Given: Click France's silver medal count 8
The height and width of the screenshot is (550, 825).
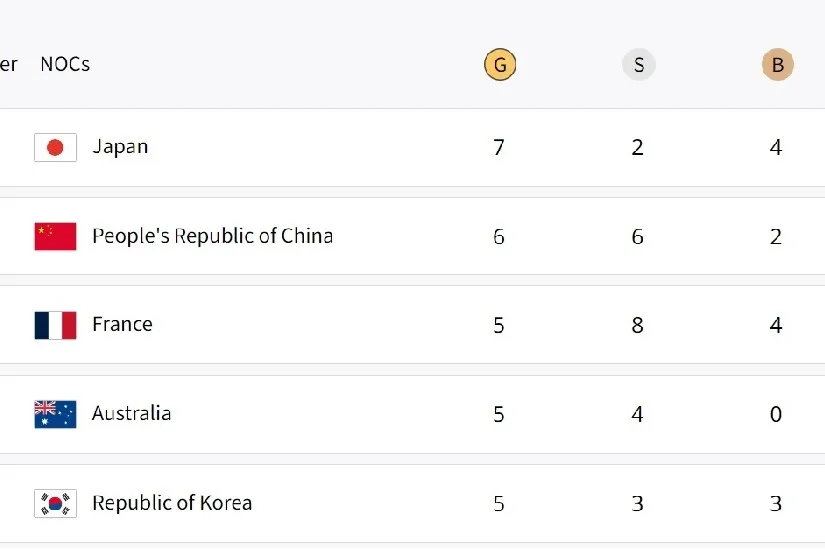Looking at the screenshot, I should point(637,325).
